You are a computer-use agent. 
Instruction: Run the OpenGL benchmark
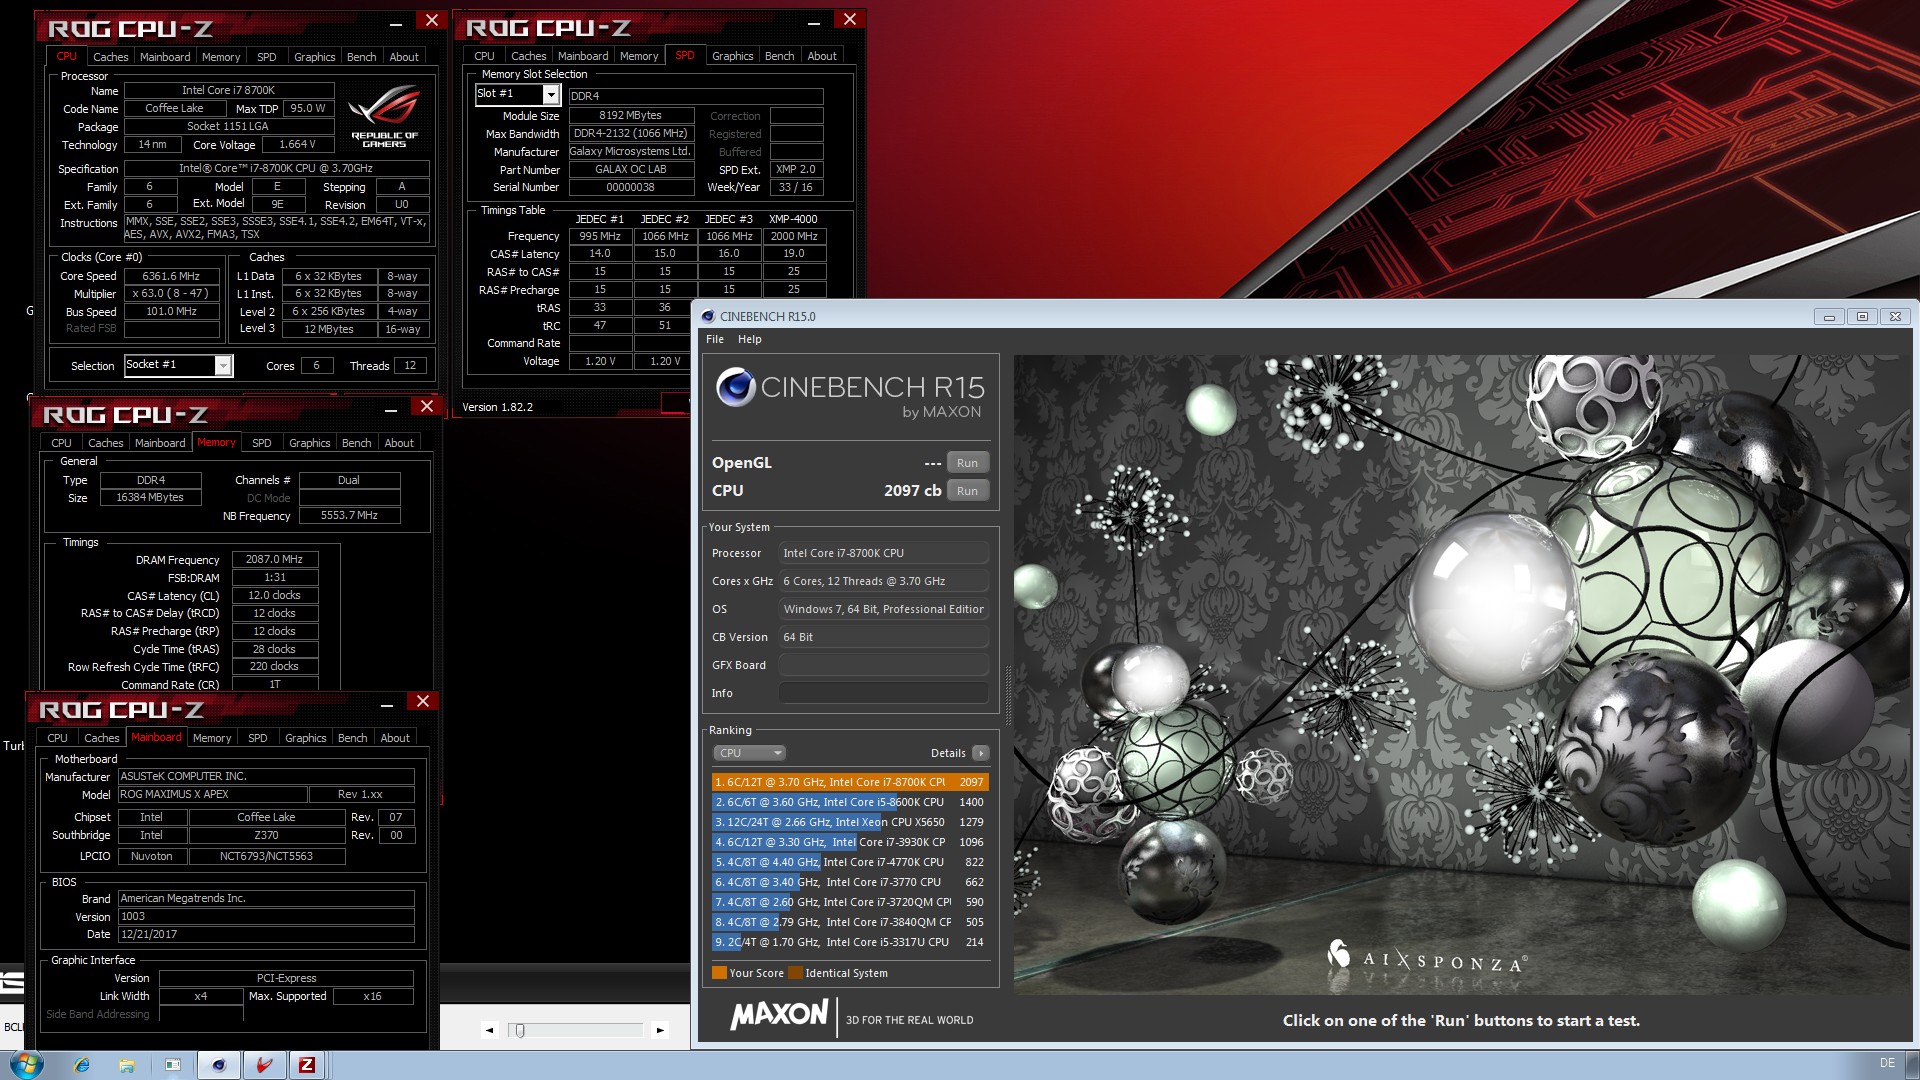click(967, 463)
